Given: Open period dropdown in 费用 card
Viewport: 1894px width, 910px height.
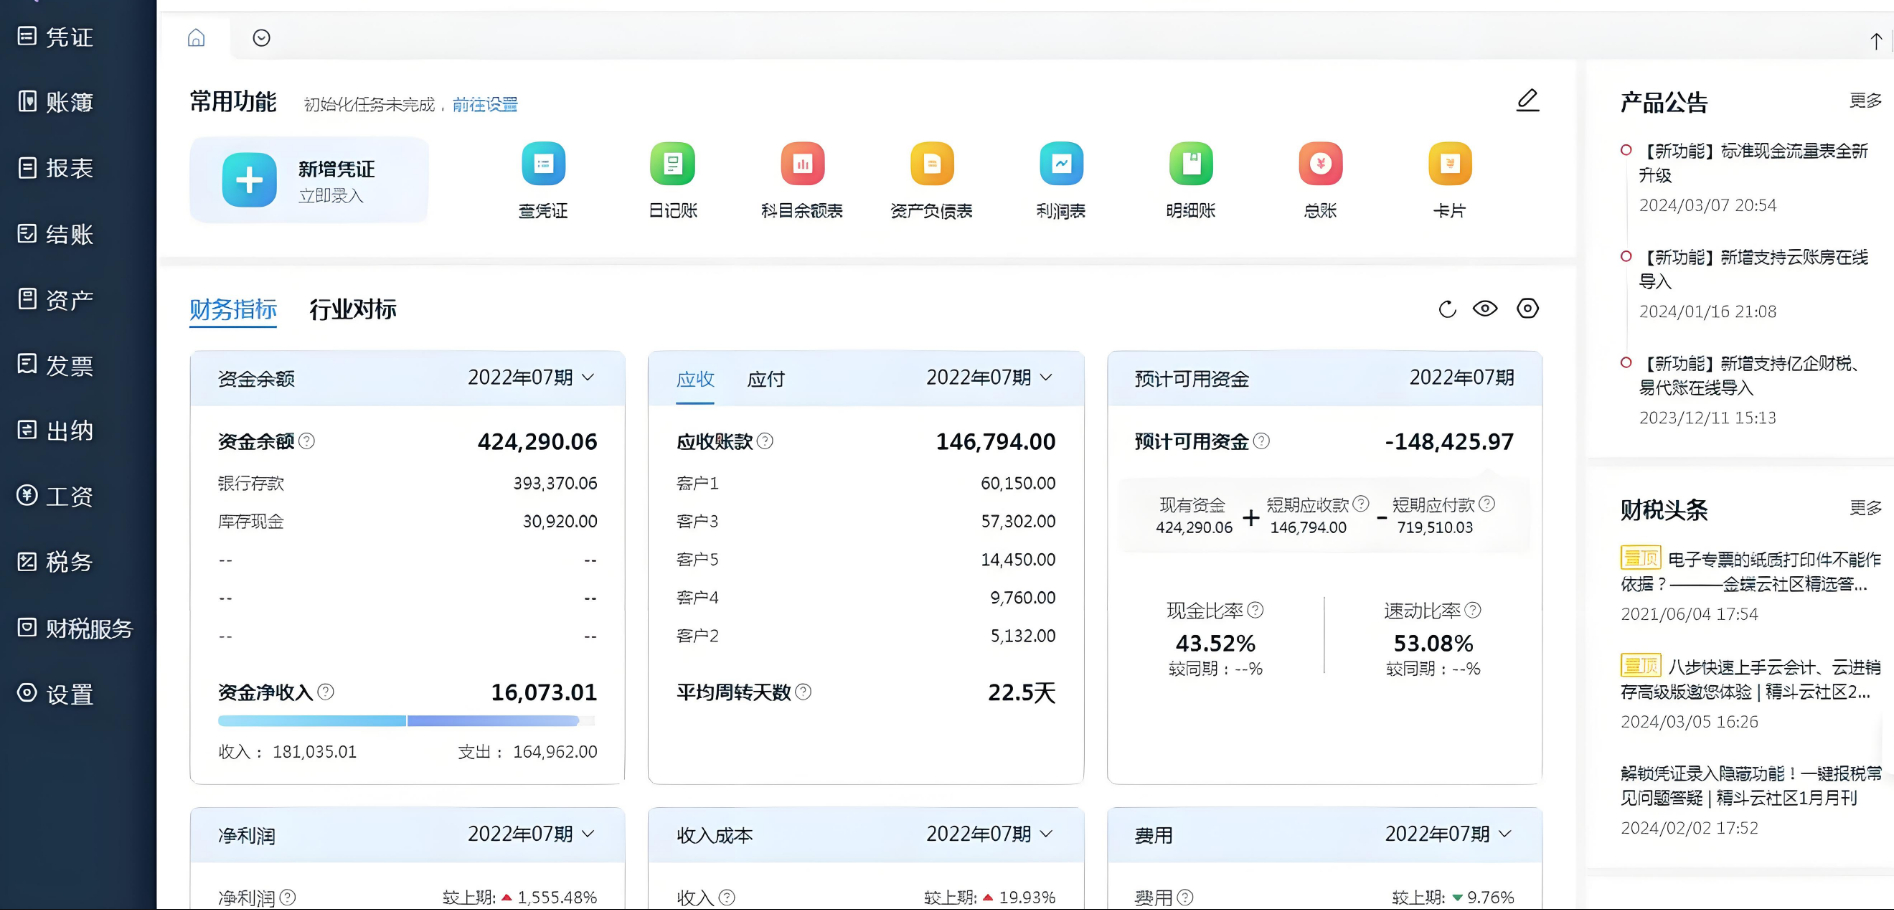Looking at the screenshot, I should [x=1448, y=834].
